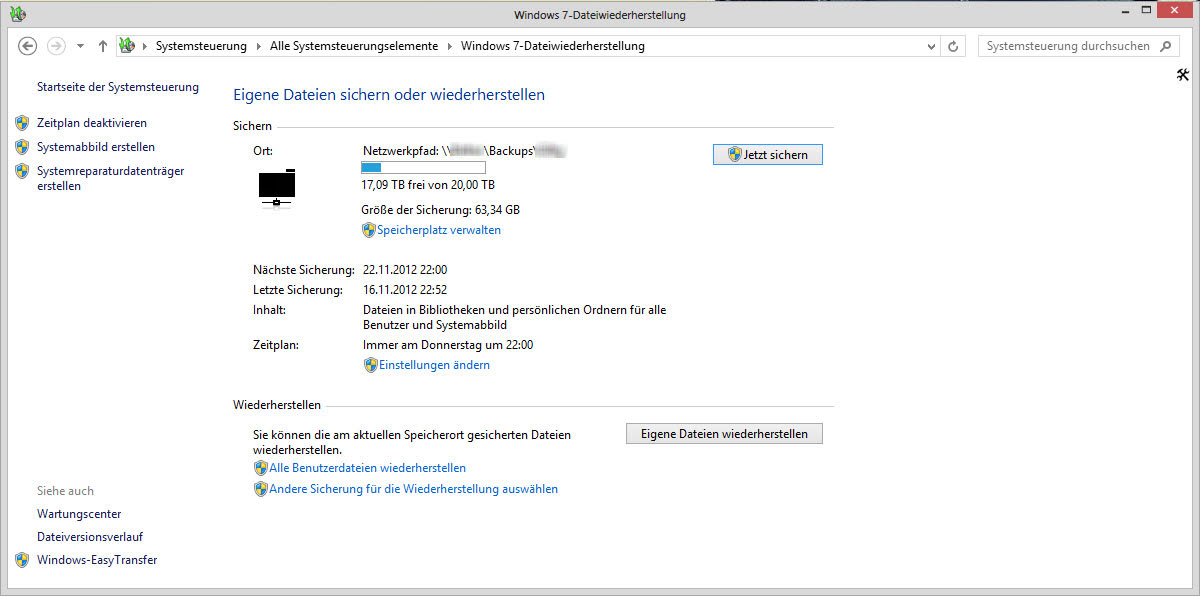Select the Alle Systemsteuerungselemente breadcrumb

pyautogui.click(x=354, y=46)
